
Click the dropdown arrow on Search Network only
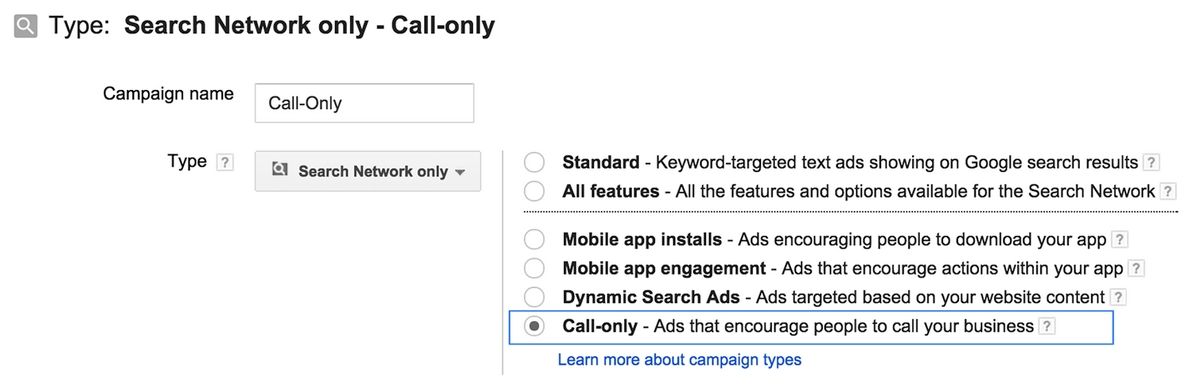point(459,173)
